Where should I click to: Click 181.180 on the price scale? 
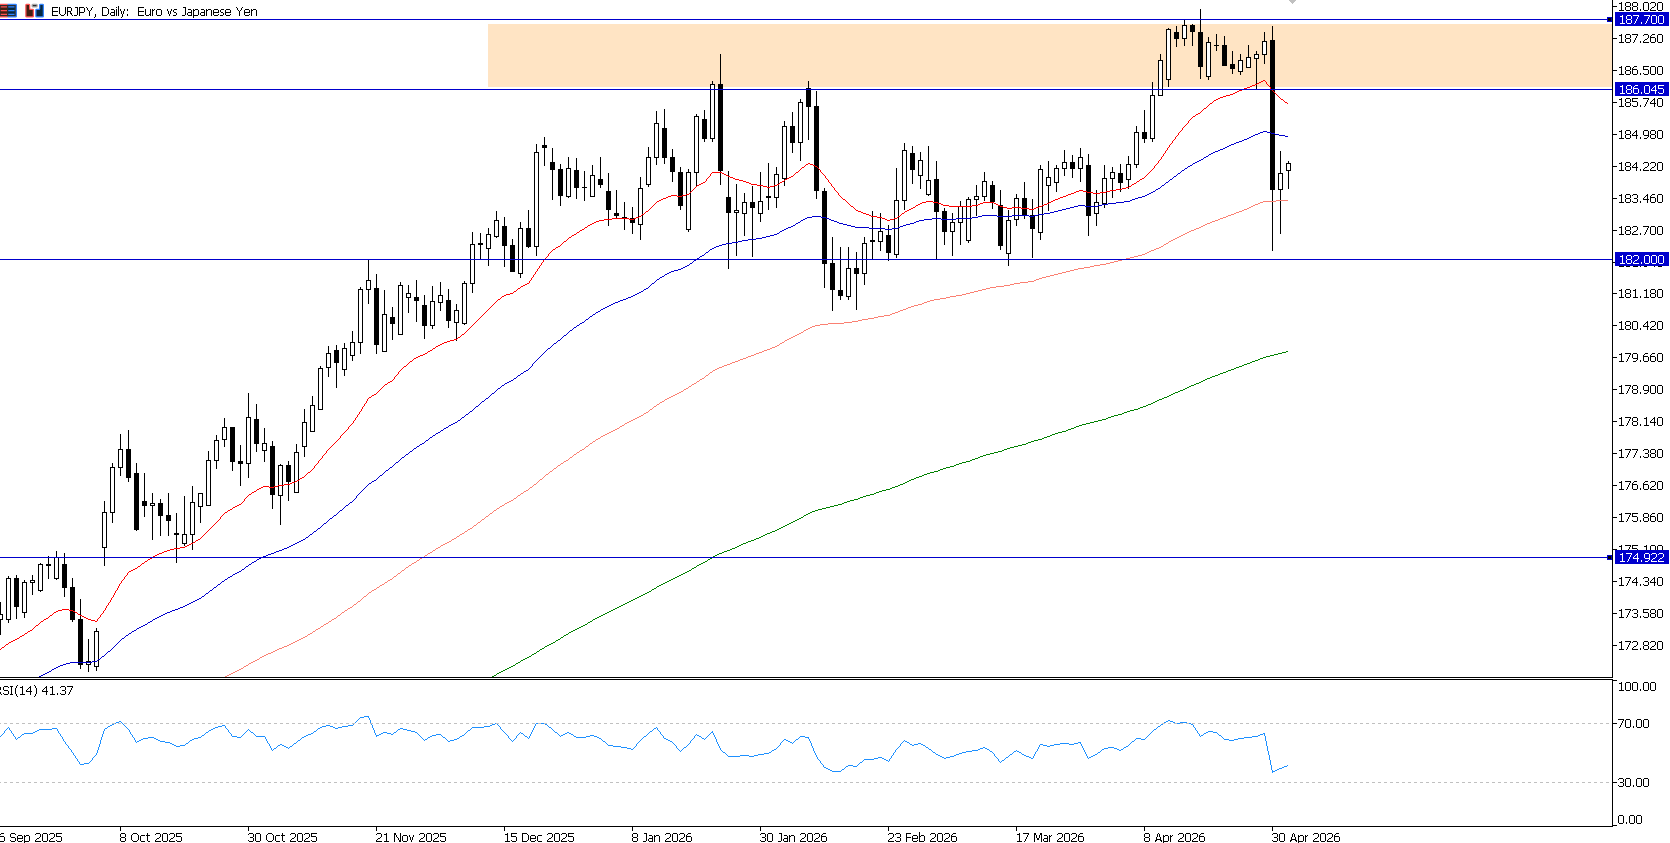click(x=1641, y=294)
